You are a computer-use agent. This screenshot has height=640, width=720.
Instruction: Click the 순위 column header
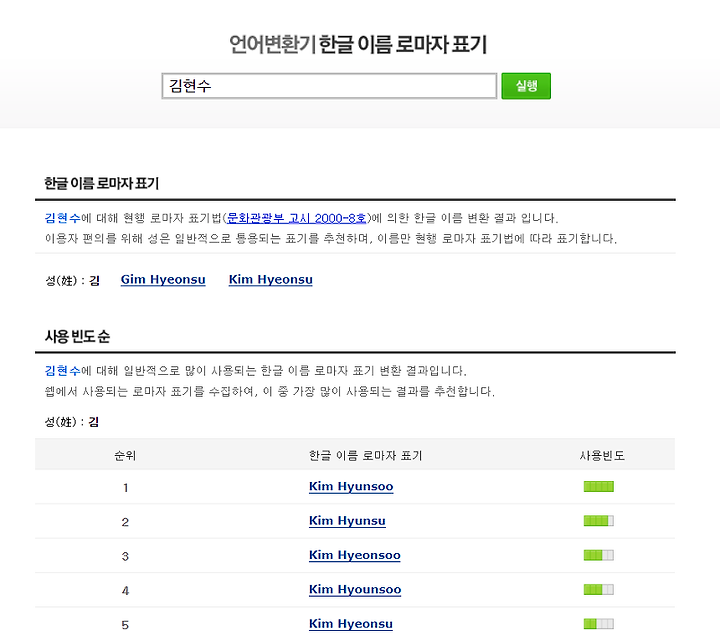[125, 455]
